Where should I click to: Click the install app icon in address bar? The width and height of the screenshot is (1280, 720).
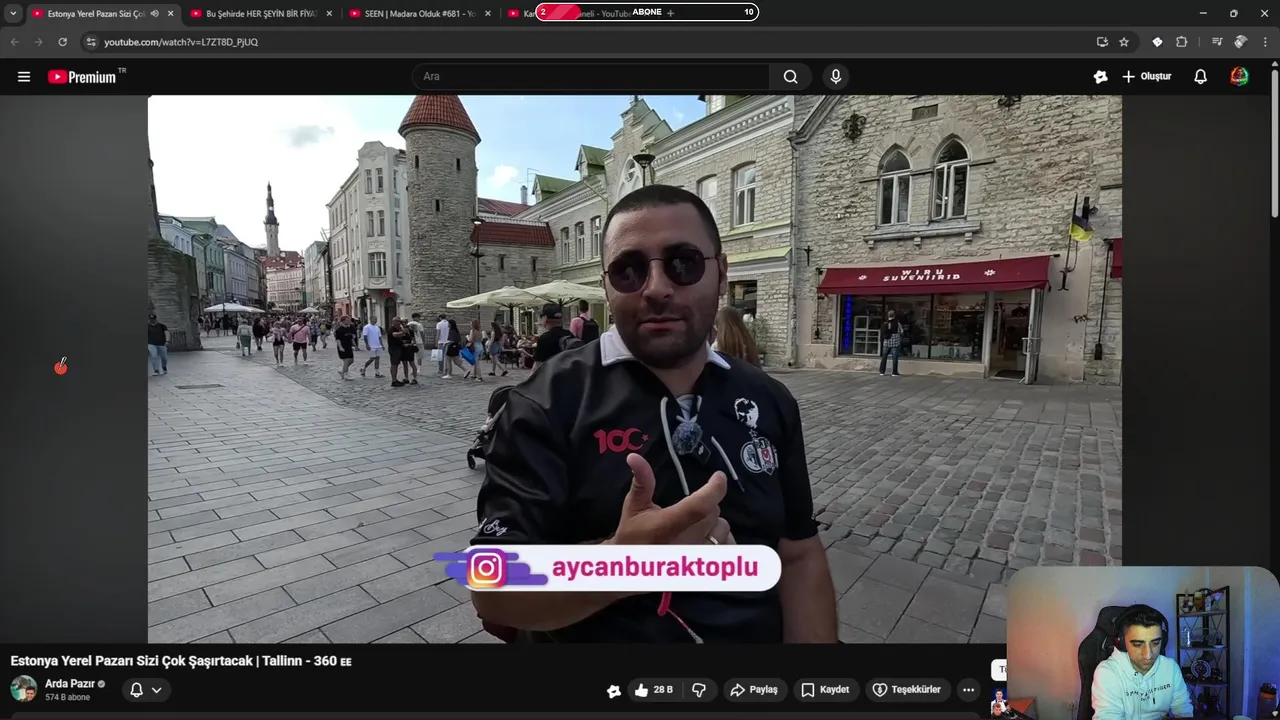coord(1102,42)
